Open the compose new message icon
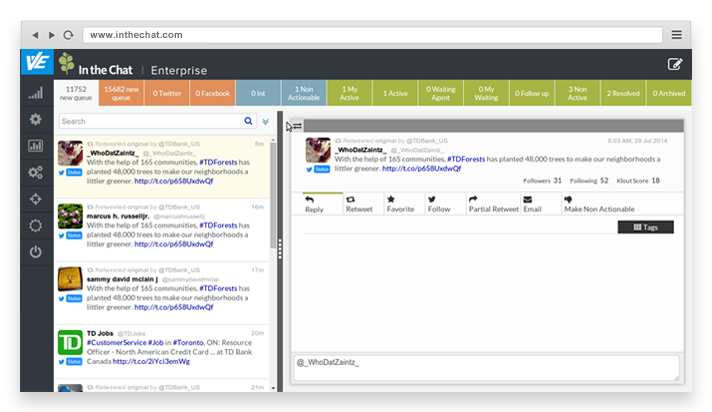This screenshot has height=412, width=712. click(x=675, y=64)
